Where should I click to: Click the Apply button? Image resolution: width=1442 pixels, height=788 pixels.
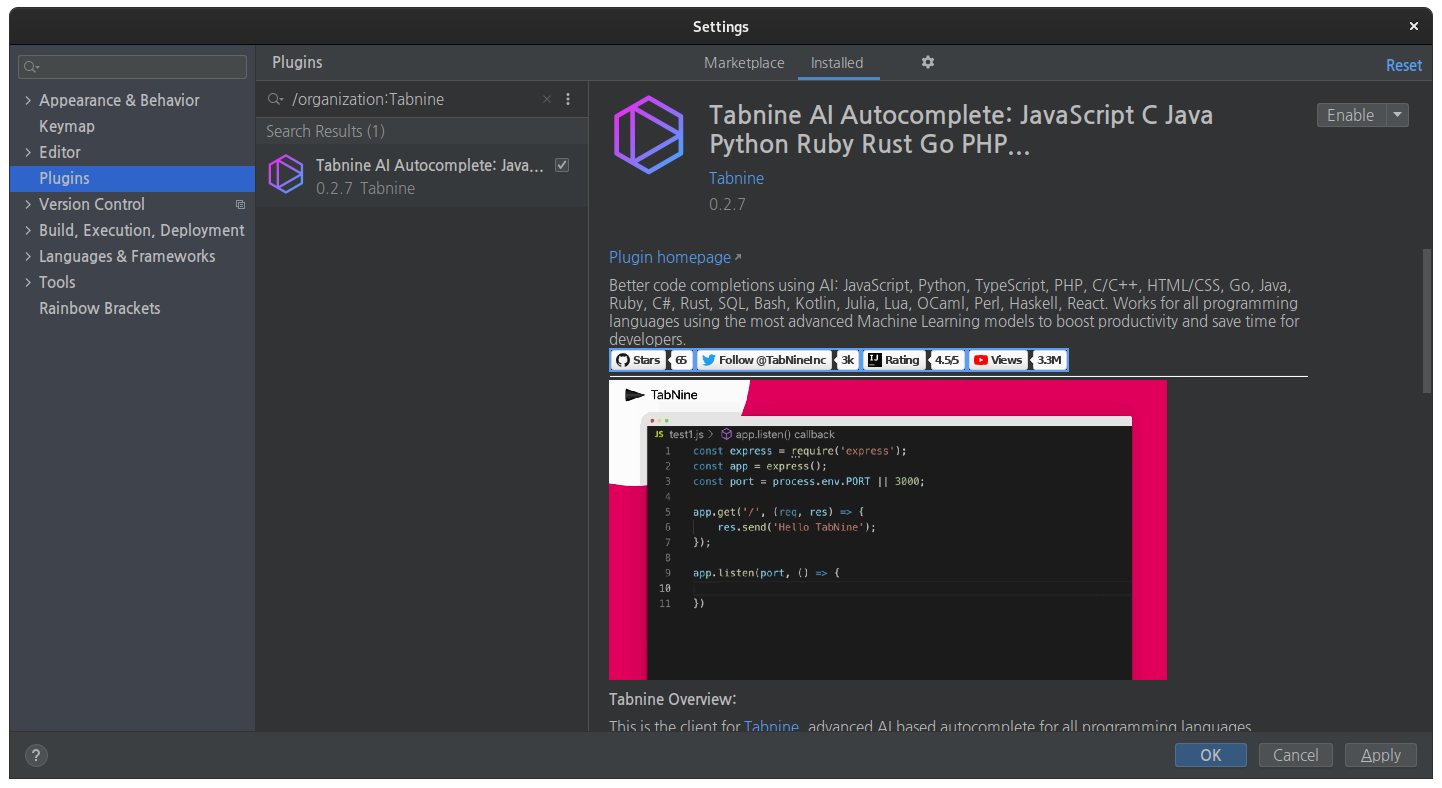pyautogui.click(x=1381, y=755)
